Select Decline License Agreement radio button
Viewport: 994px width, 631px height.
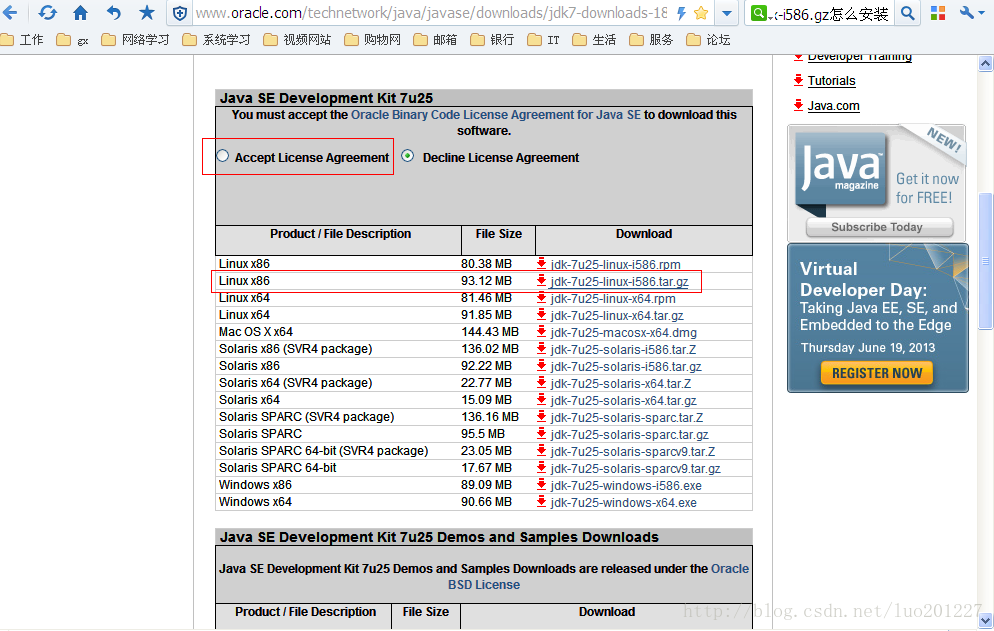point(408,156)
